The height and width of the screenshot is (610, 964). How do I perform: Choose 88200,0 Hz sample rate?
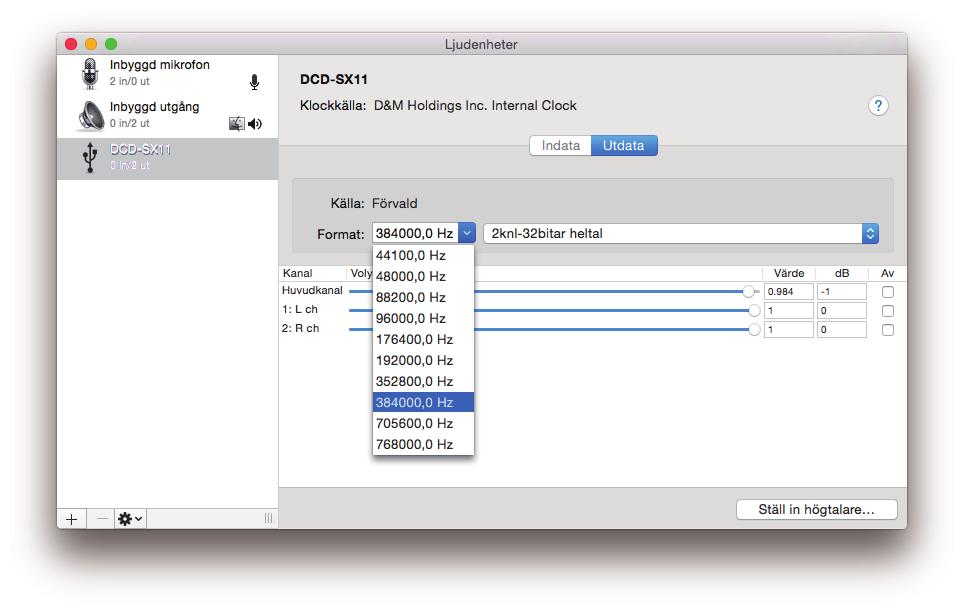click(x=423, y=297)
